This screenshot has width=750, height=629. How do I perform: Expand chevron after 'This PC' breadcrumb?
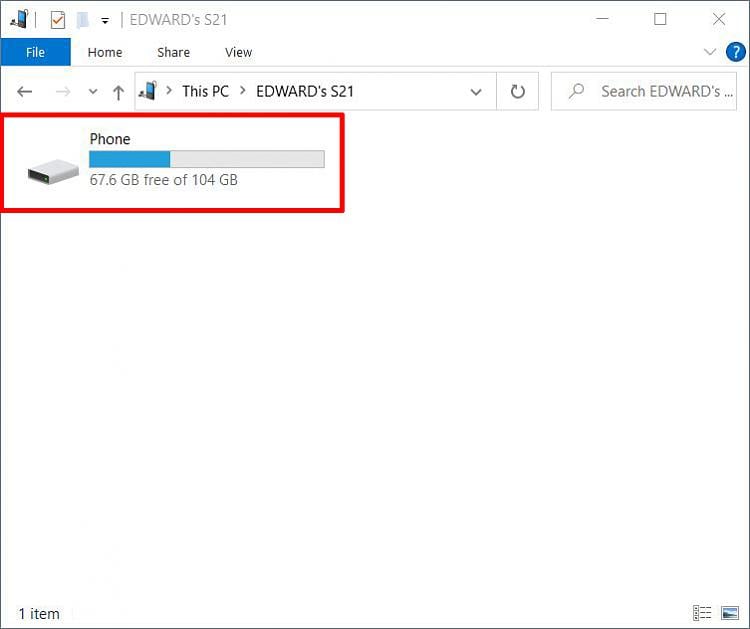click(243, 90)
